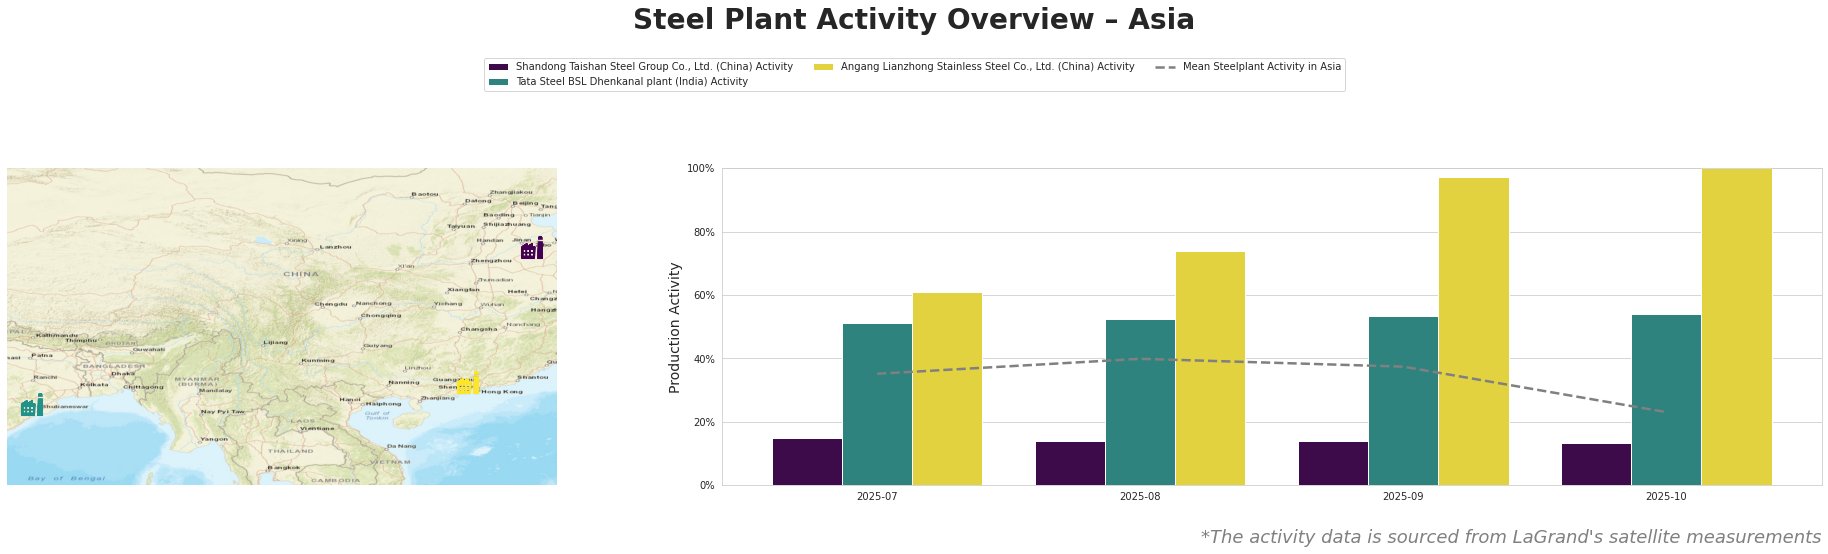This screenshot has height=554, width=1828.
Task: Click the 100% y-axis tick label
Action: (x=700, y=168)
